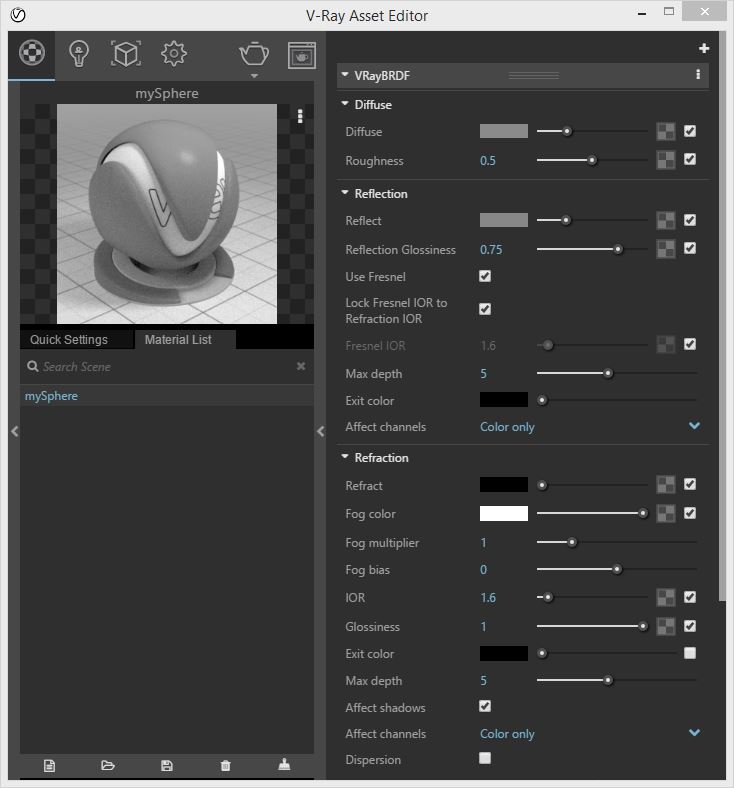Screen dimensions: 734x788
Task: Click the Fog bias value 0
Action: (483, 570)
